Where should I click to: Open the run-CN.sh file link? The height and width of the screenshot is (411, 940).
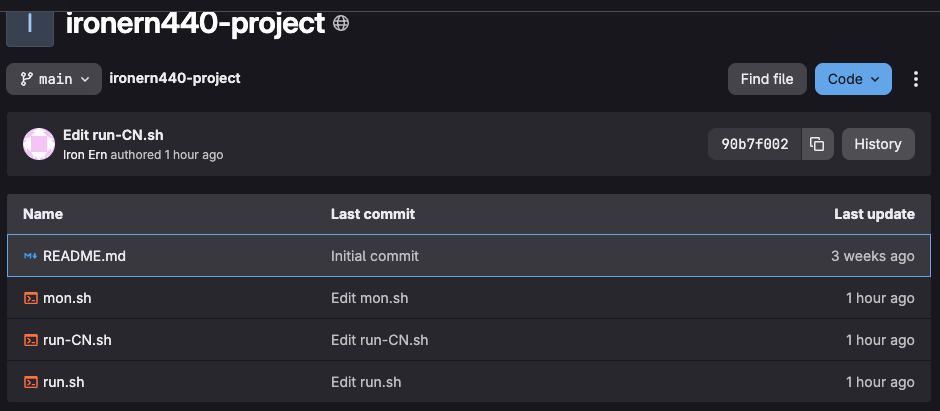tap(77, 340)
